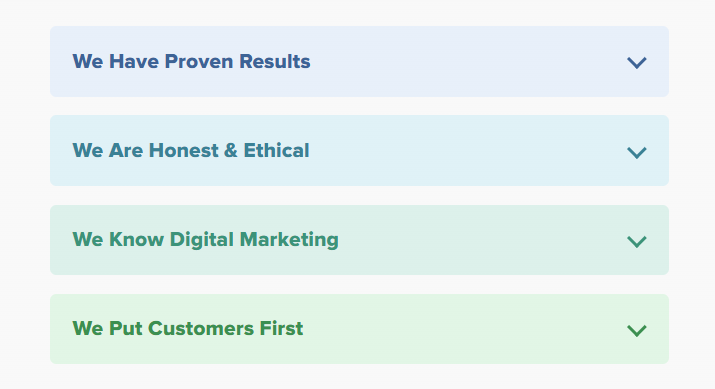Select the We Put Customers First title
The height and width of the screenshot is (389, 715).
(x=188, y=329)
